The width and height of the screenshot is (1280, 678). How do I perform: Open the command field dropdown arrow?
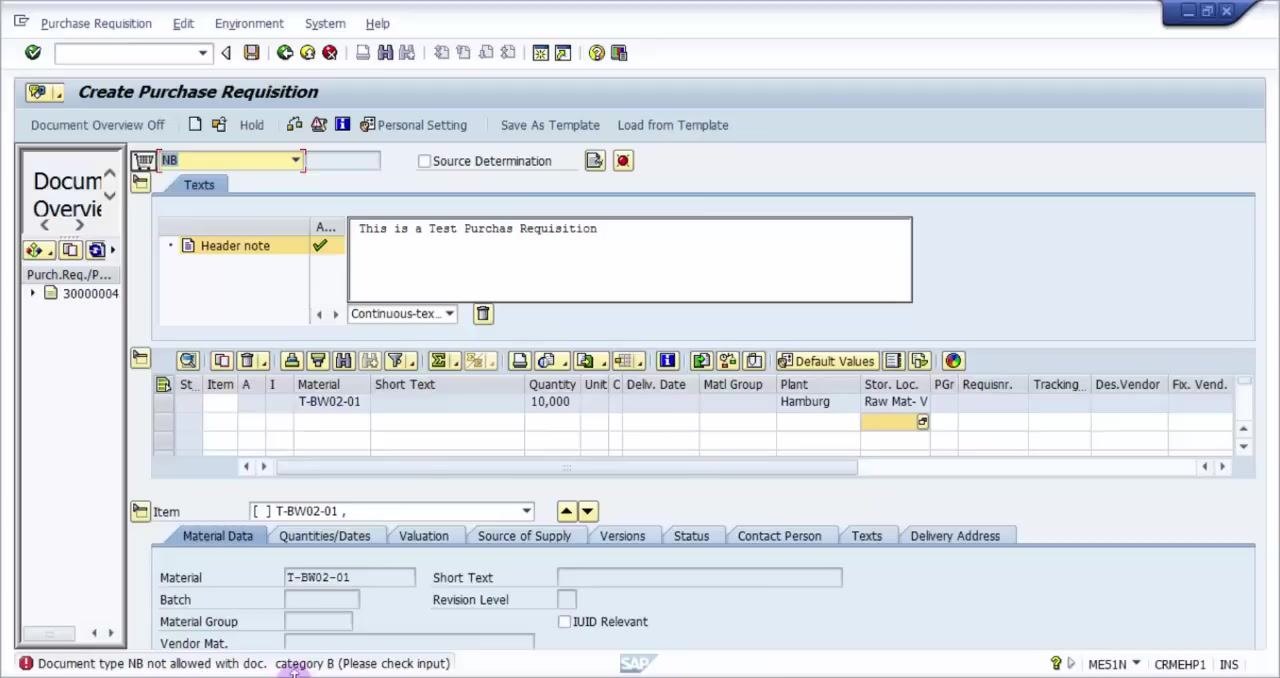tap(203, 53)
